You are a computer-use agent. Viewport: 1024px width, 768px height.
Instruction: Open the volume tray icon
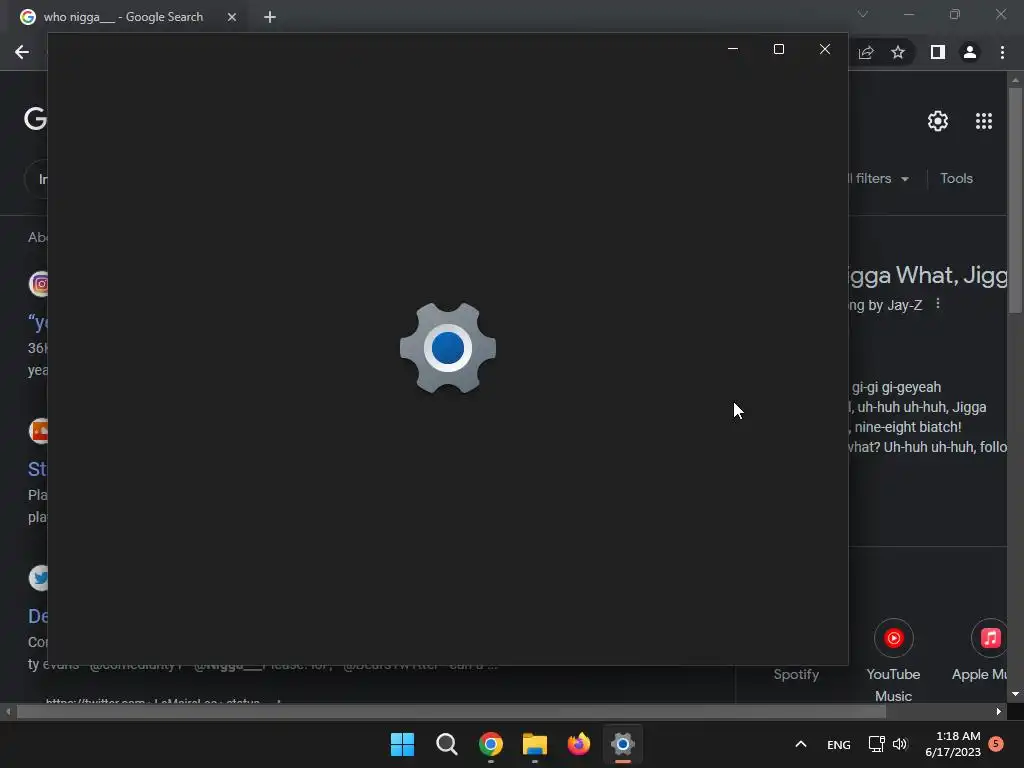pyautogui.click(x=900, y=744)
